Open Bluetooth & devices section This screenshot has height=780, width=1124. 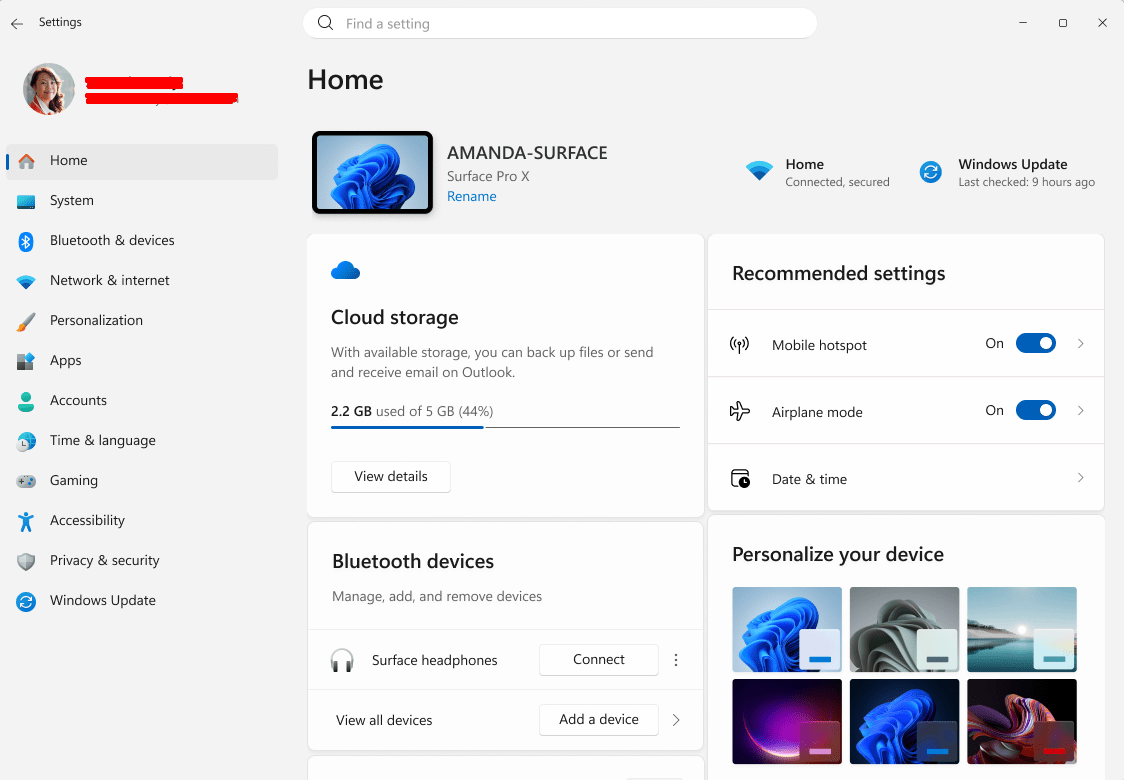(142, 242)
